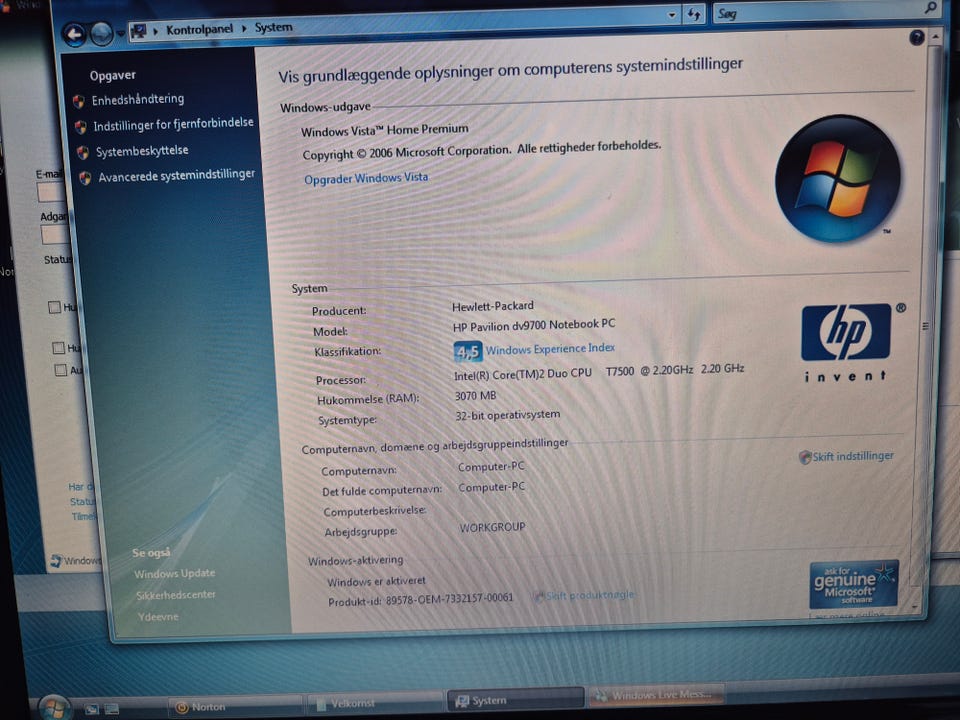Tick the second Hu checkbox in background window
Viewport: 960px width, 720px height.
point(58,348)
